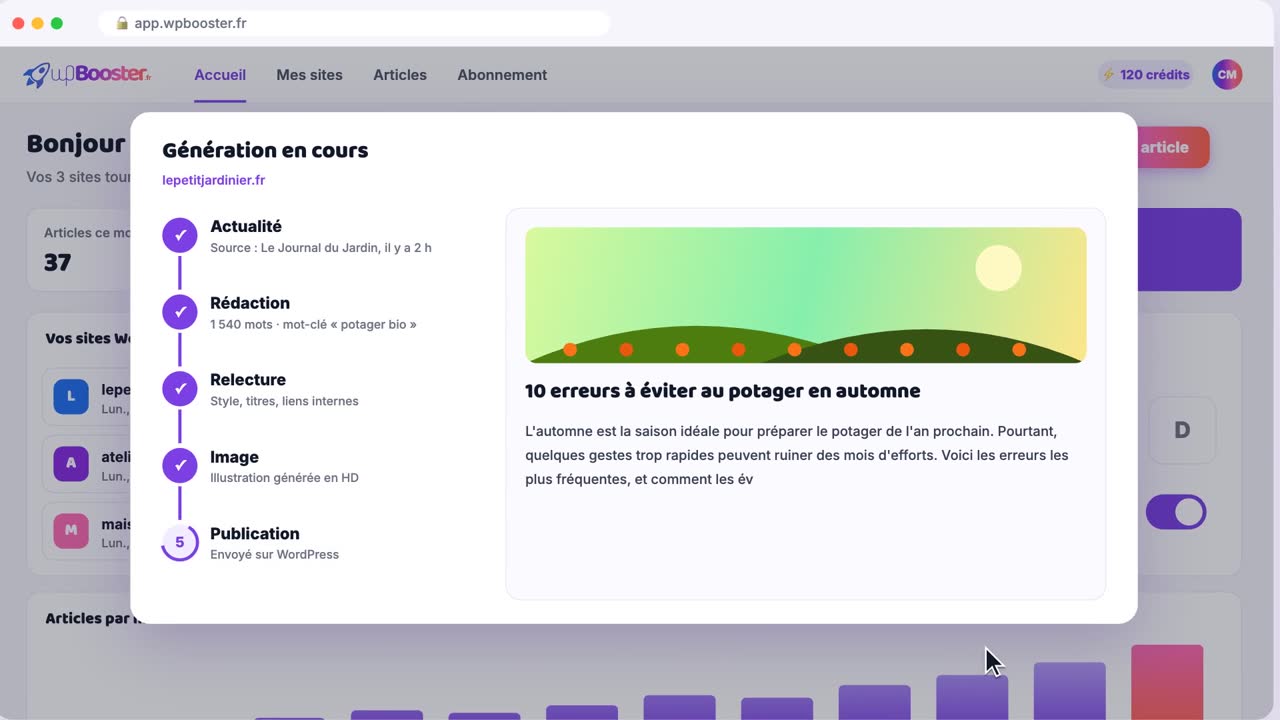This screenshot has width=1280, height=720.
Task: Click the partially hidden article button
Action: tap(1173, 147)
